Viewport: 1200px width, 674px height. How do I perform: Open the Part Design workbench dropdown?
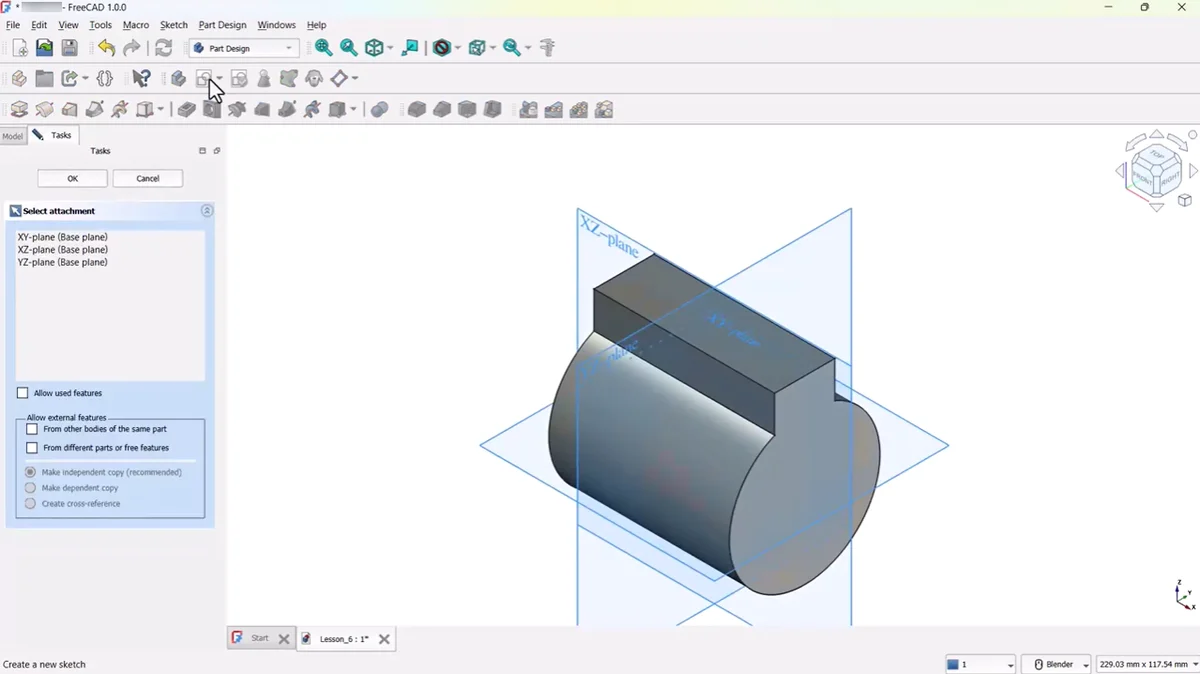(245, 48)
